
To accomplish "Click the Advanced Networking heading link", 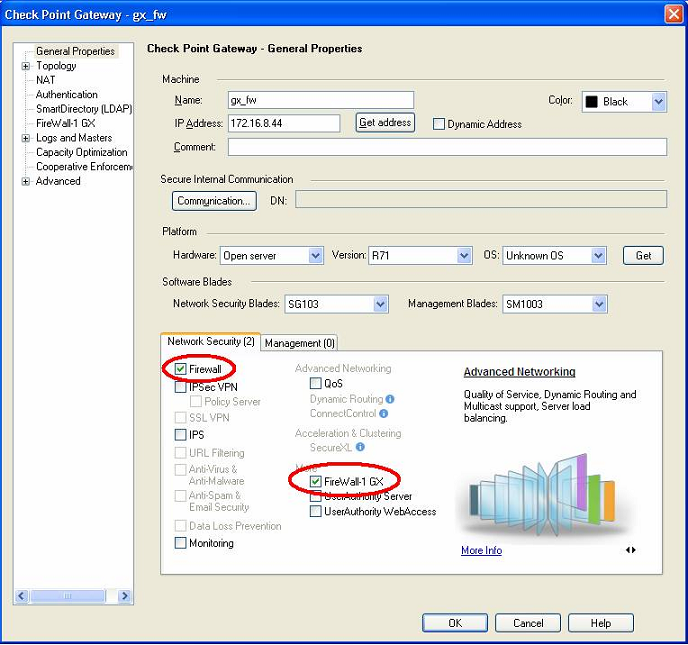I will point(520,372).
